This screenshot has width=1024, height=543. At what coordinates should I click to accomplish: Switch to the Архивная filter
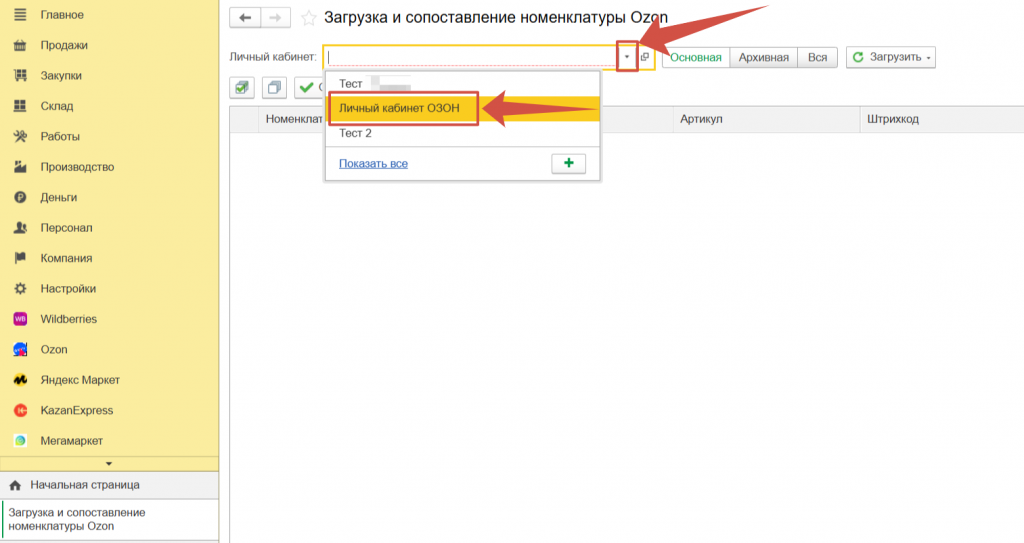coord(764,57)
